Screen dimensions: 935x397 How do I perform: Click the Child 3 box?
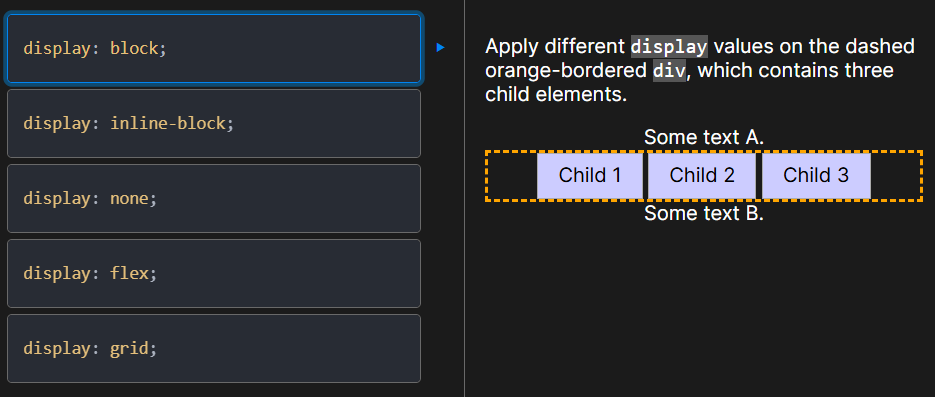(816, 176)
